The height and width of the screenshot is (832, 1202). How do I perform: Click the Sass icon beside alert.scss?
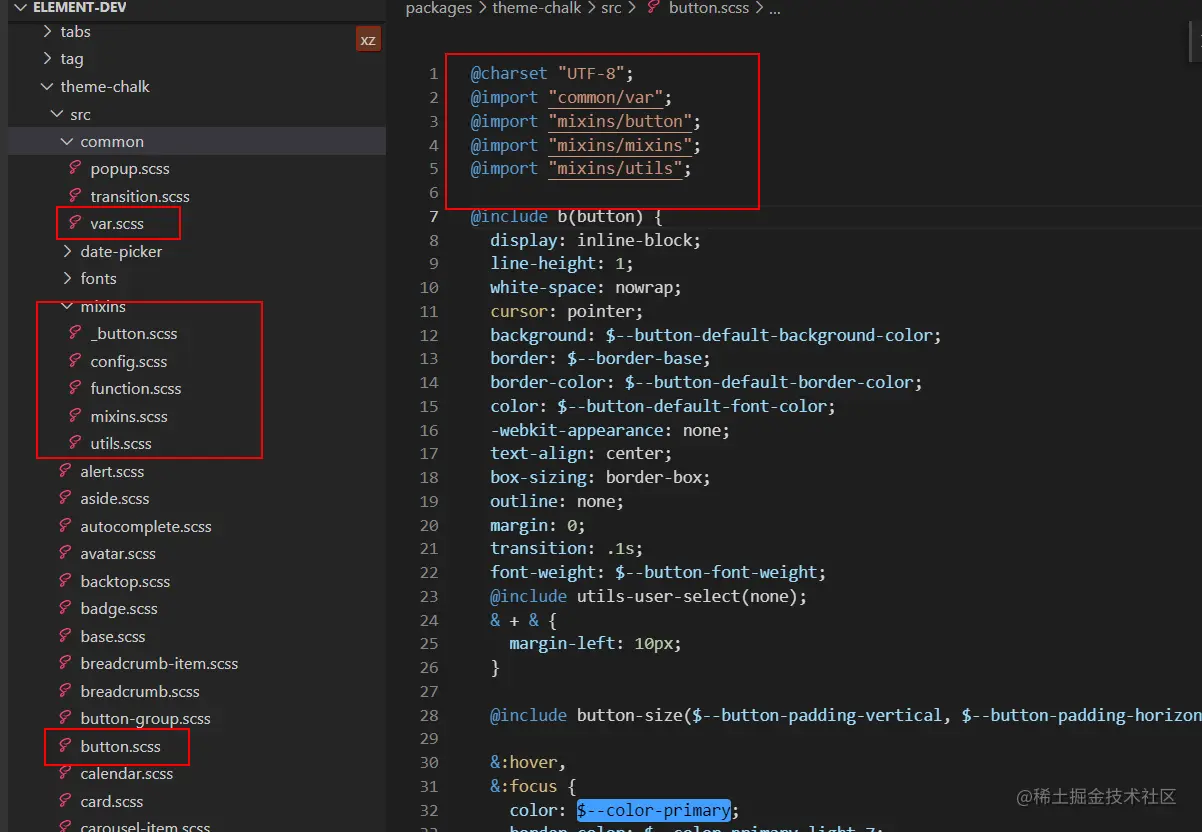pos(65,470)
